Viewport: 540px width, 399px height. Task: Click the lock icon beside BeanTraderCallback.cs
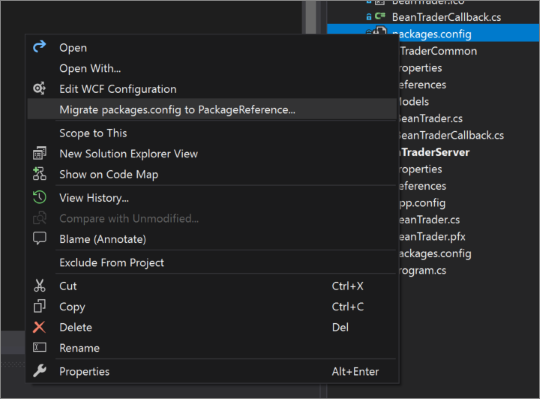pyautogui.click(x=368, y=17)
